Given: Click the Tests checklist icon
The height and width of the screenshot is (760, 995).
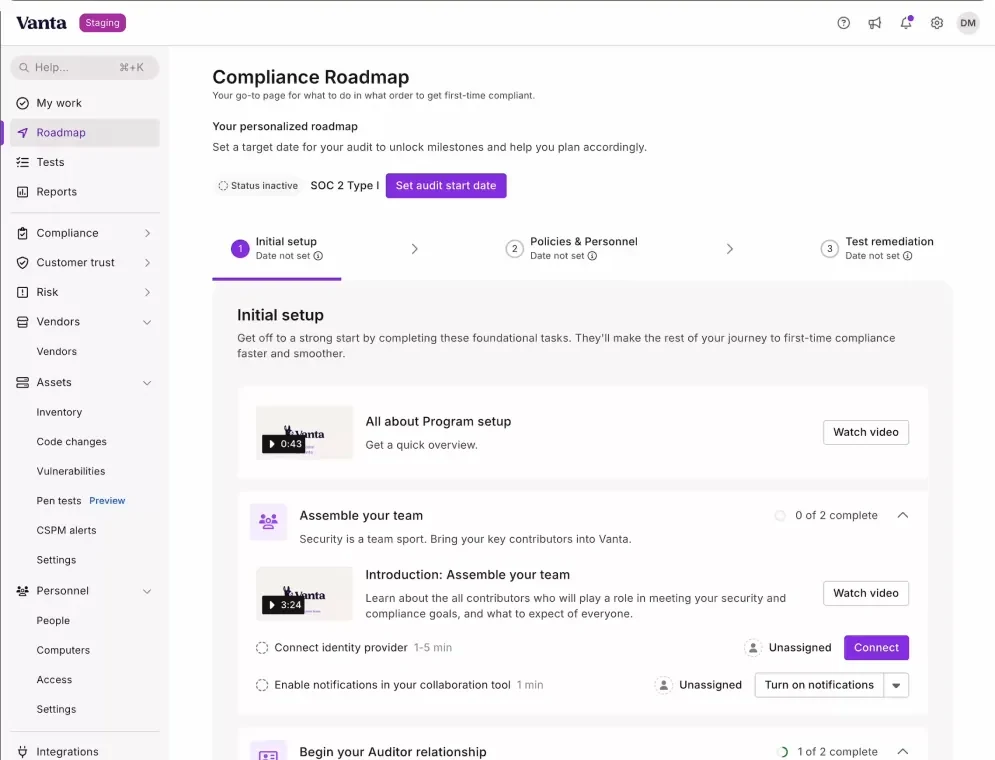Looking at the screenshot, I should click(x=22, y=162).
